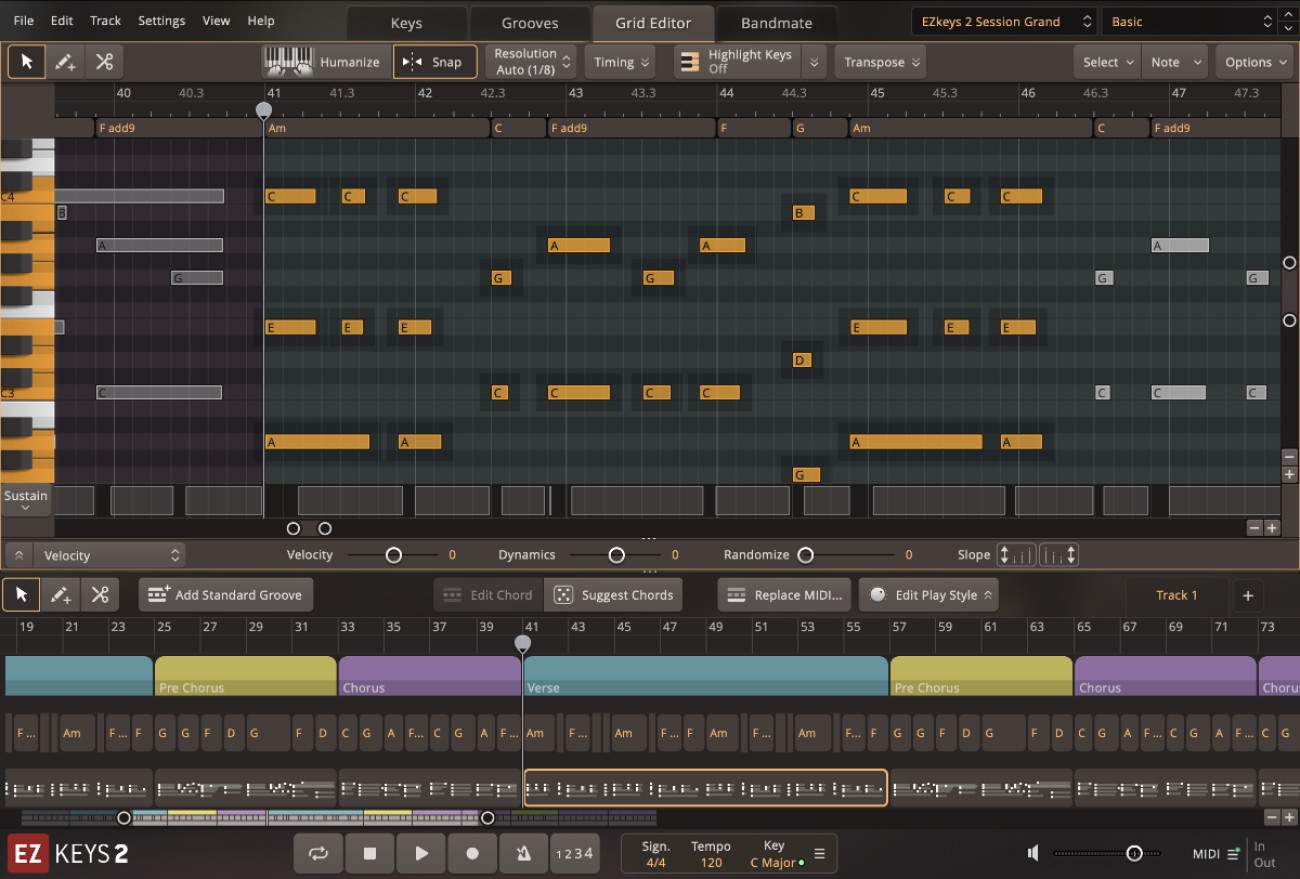Click Add Standard Groove
1300x879 pixels.
[225, 594]
